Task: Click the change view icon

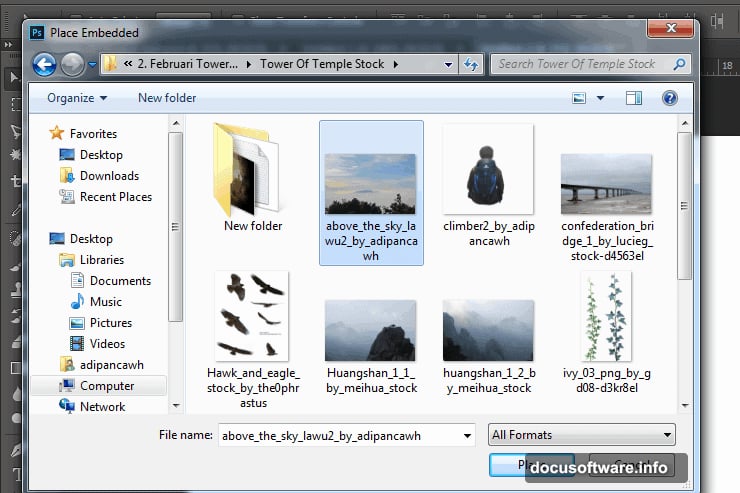Action: (x=579, y=98)
